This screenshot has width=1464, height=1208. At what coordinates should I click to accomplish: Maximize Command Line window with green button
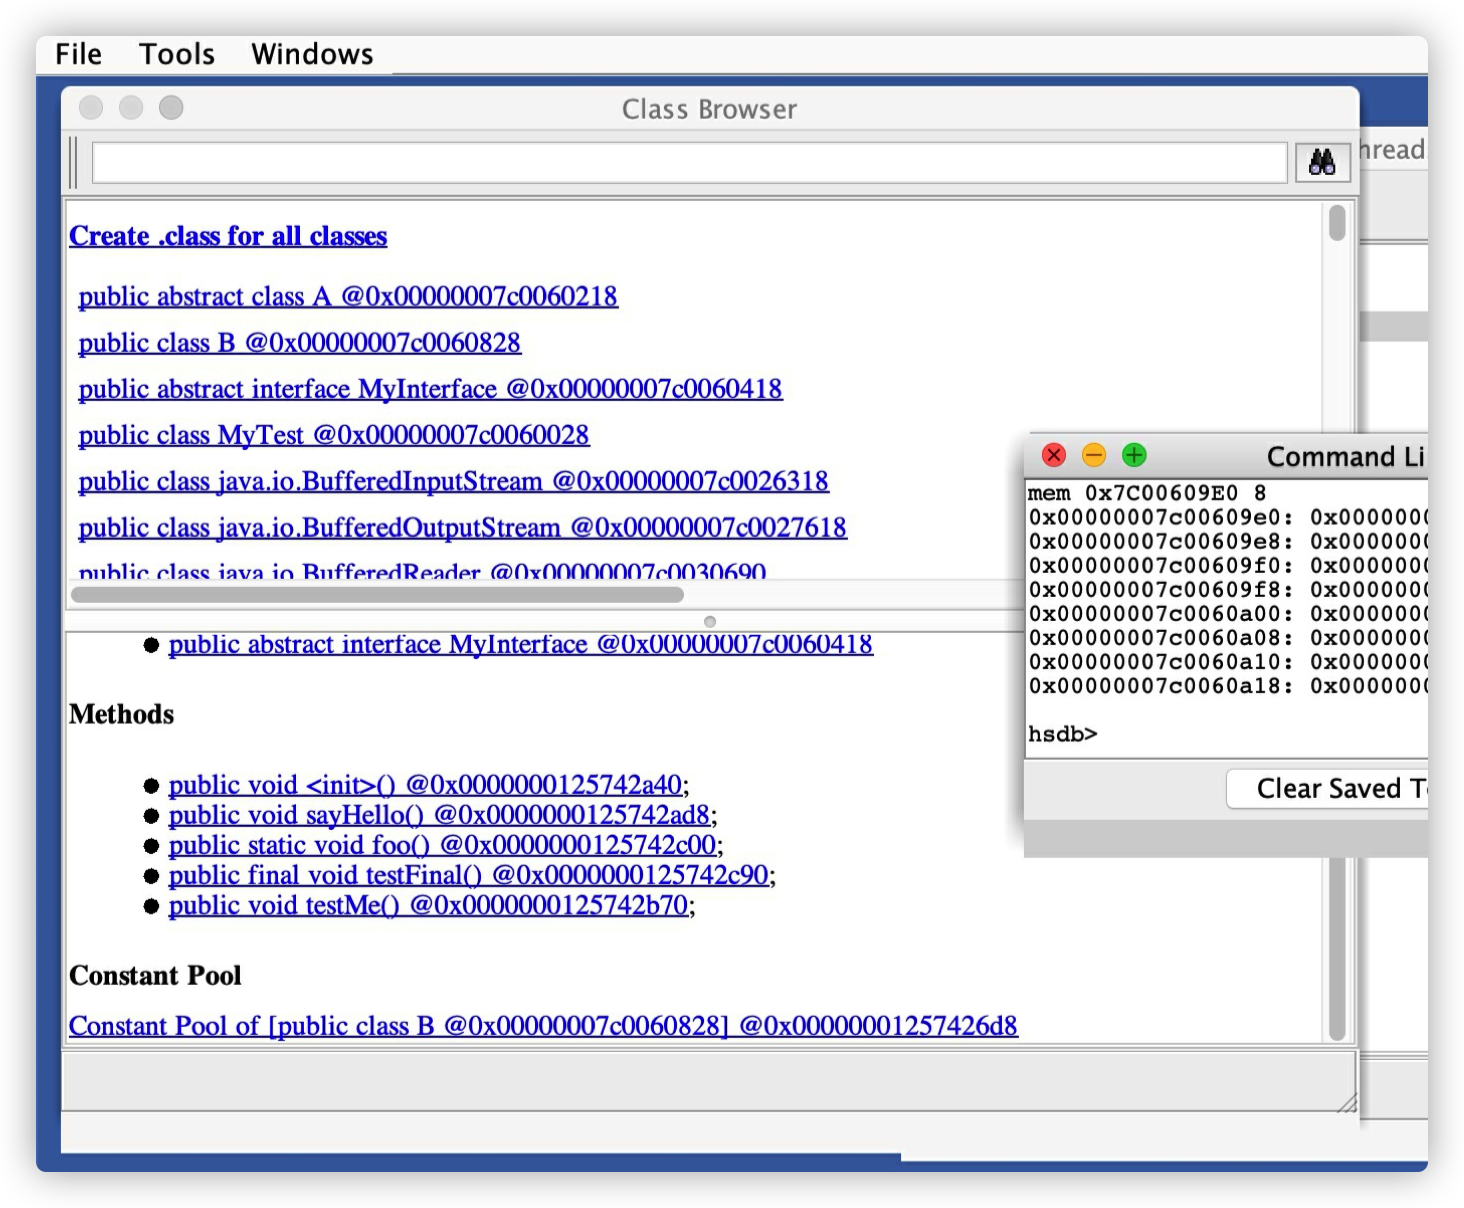pyautogui.click(x=1134, y=456)
